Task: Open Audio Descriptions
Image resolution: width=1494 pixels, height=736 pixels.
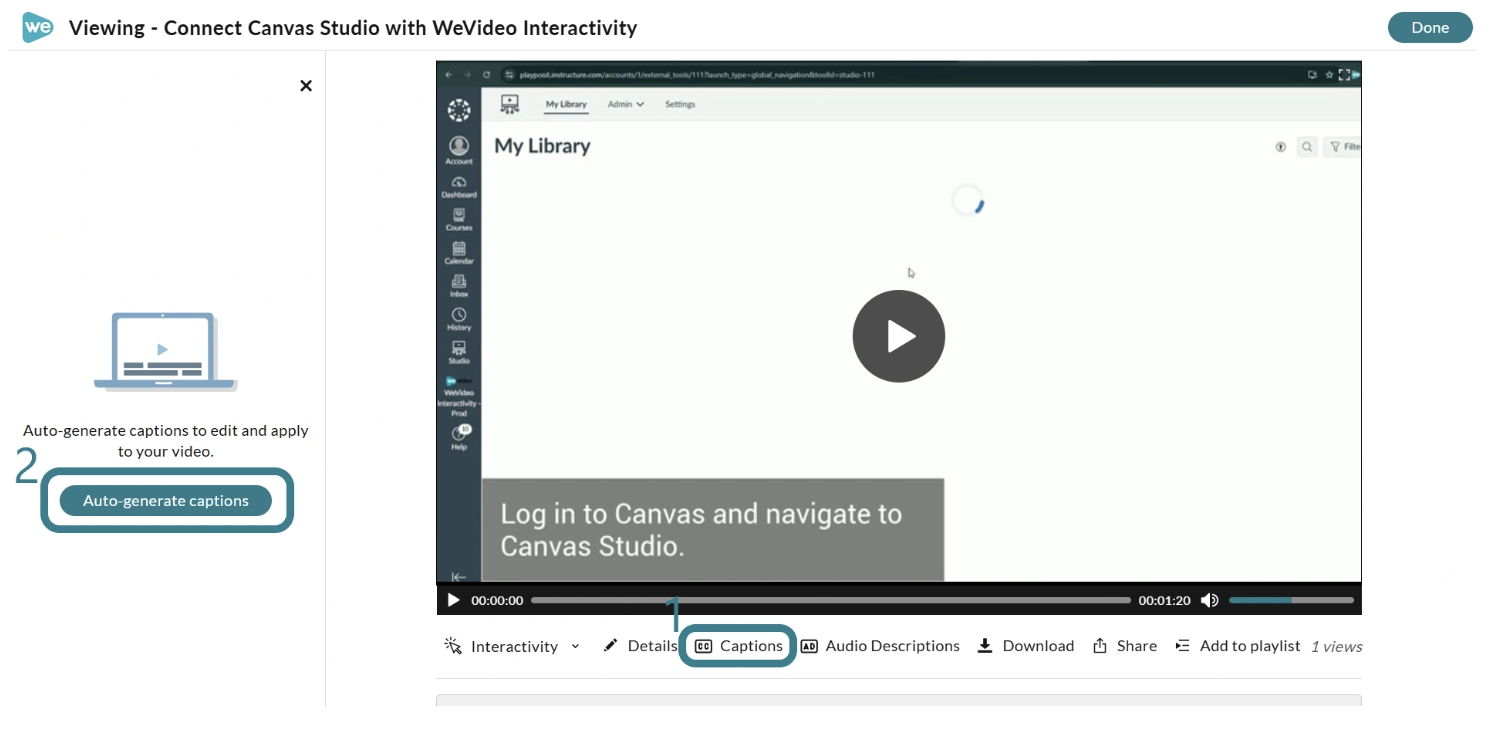Action: [x=880, y=646]
